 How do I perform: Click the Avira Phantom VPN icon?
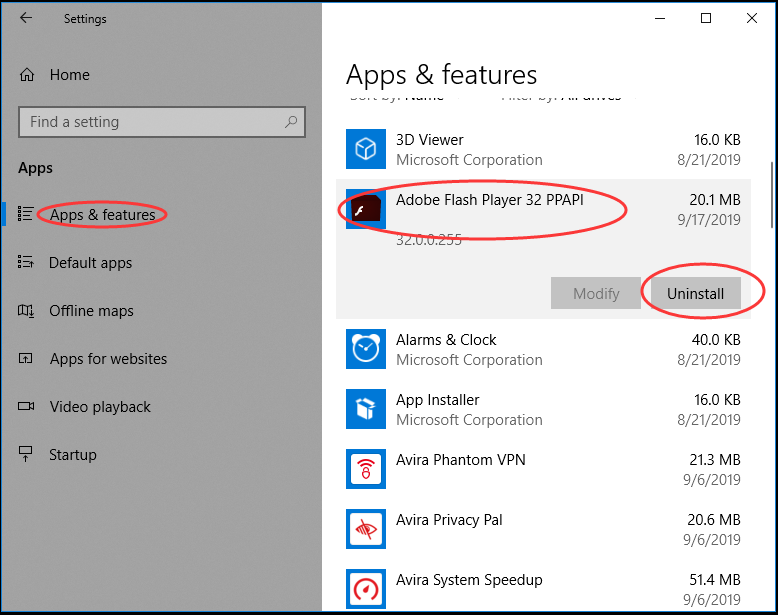coord(366,469)
